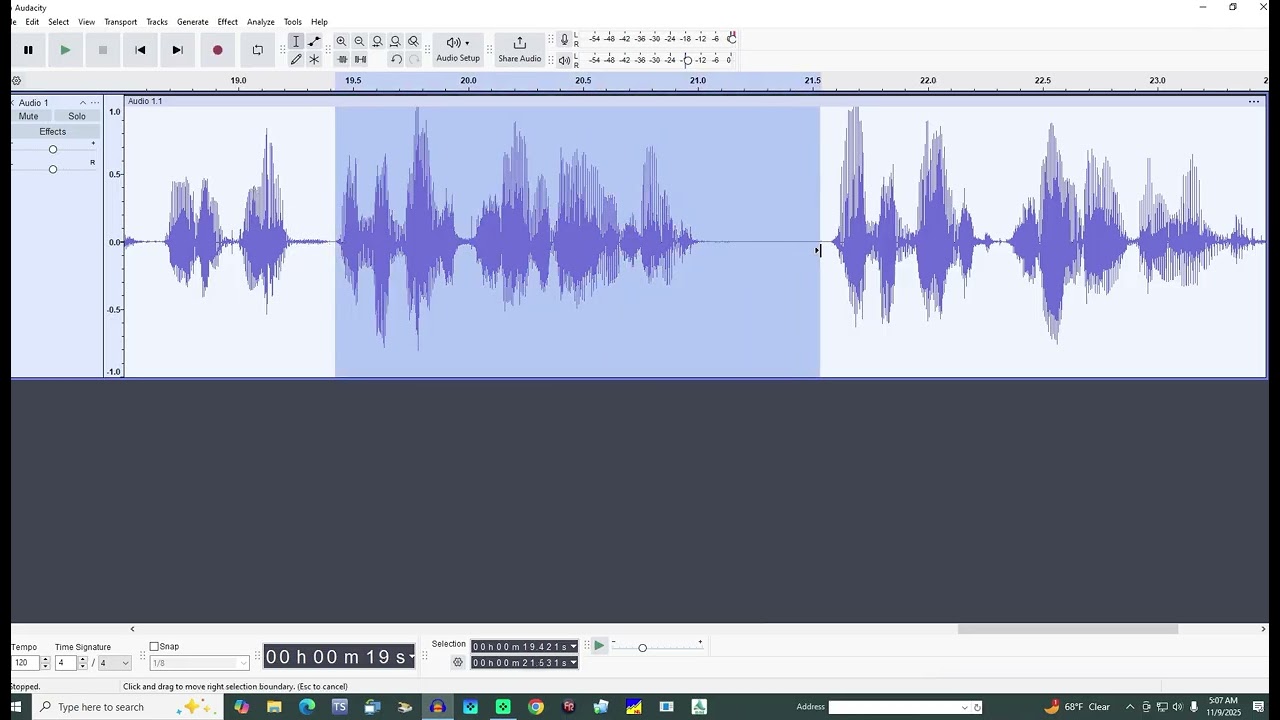Silence the selected audio
Screen dimensions: 1280x720
[x=360, y=59]
